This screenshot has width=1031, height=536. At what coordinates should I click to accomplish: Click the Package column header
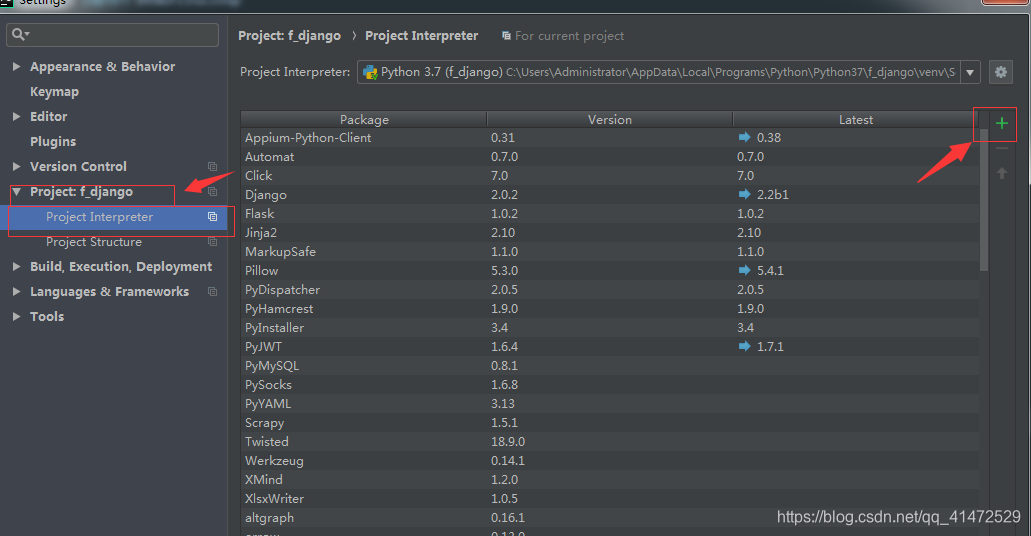(x=364, y=120)
